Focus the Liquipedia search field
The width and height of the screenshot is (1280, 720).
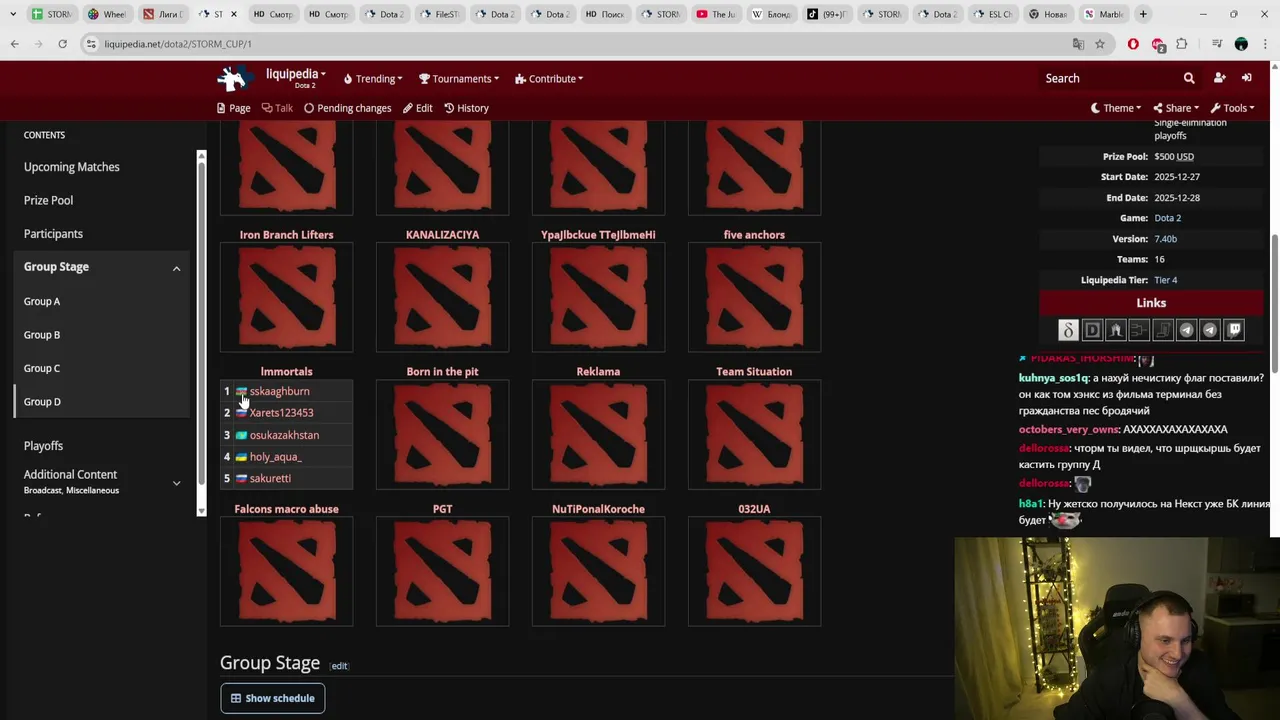(x=1108, y=78)
